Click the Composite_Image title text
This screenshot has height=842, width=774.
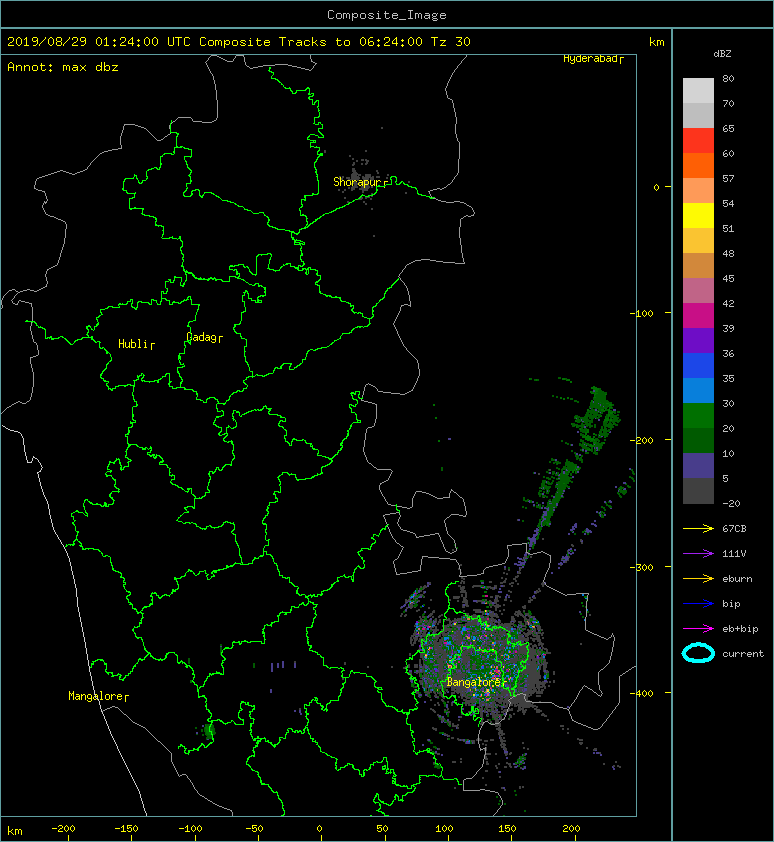[387, 15]
